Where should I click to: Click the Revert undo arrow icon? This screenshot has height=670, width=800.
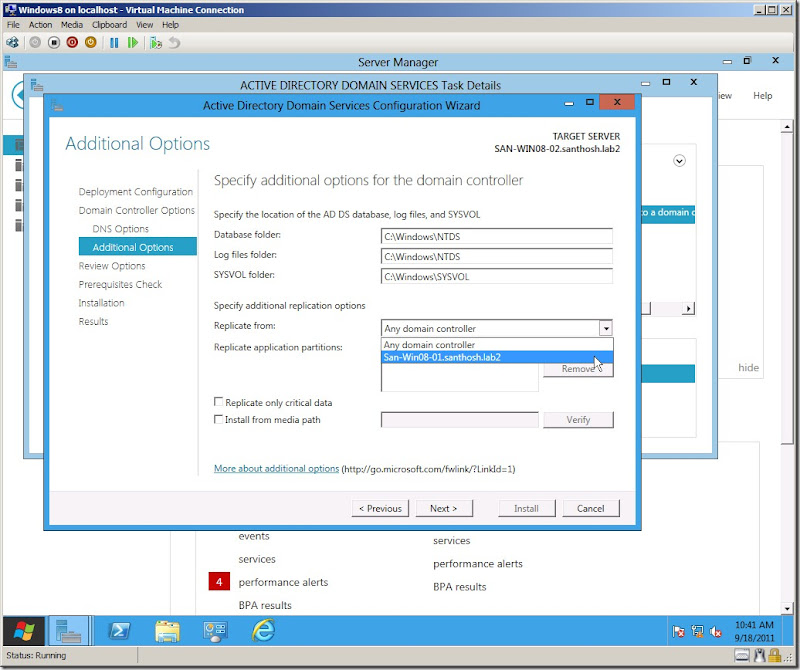[x=174, y=43]
